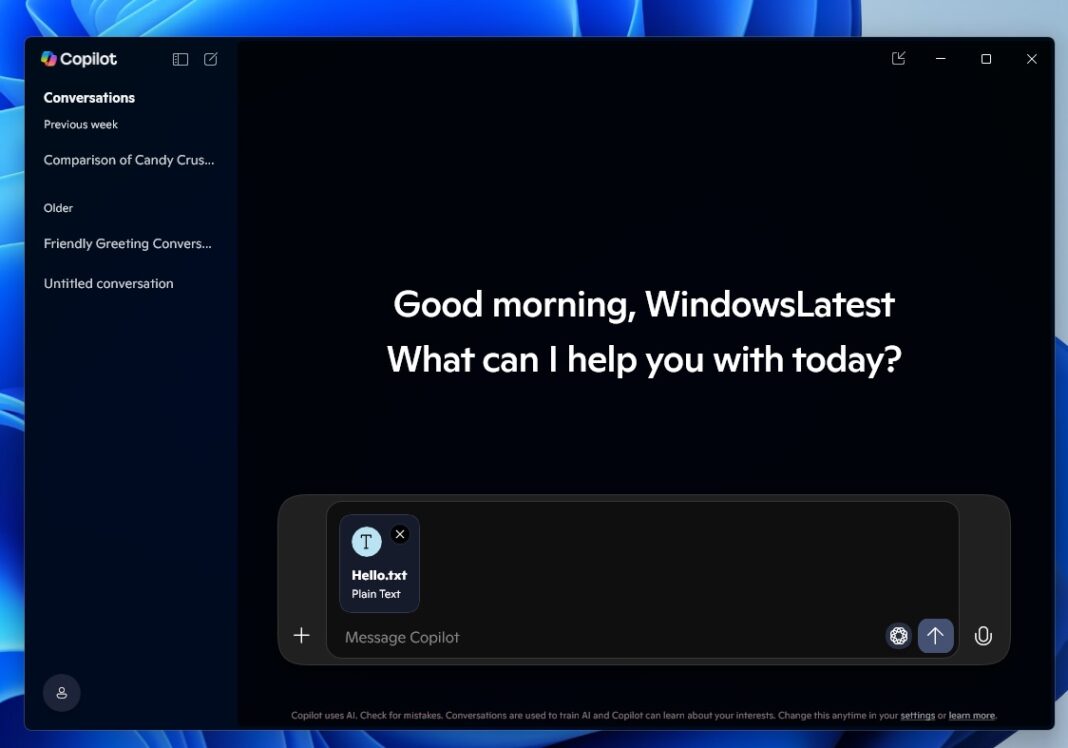Image resolution: width=1068 pixels, height=748 pixels.
Task: Open attachment options with the plus icon
Action: 301,635
